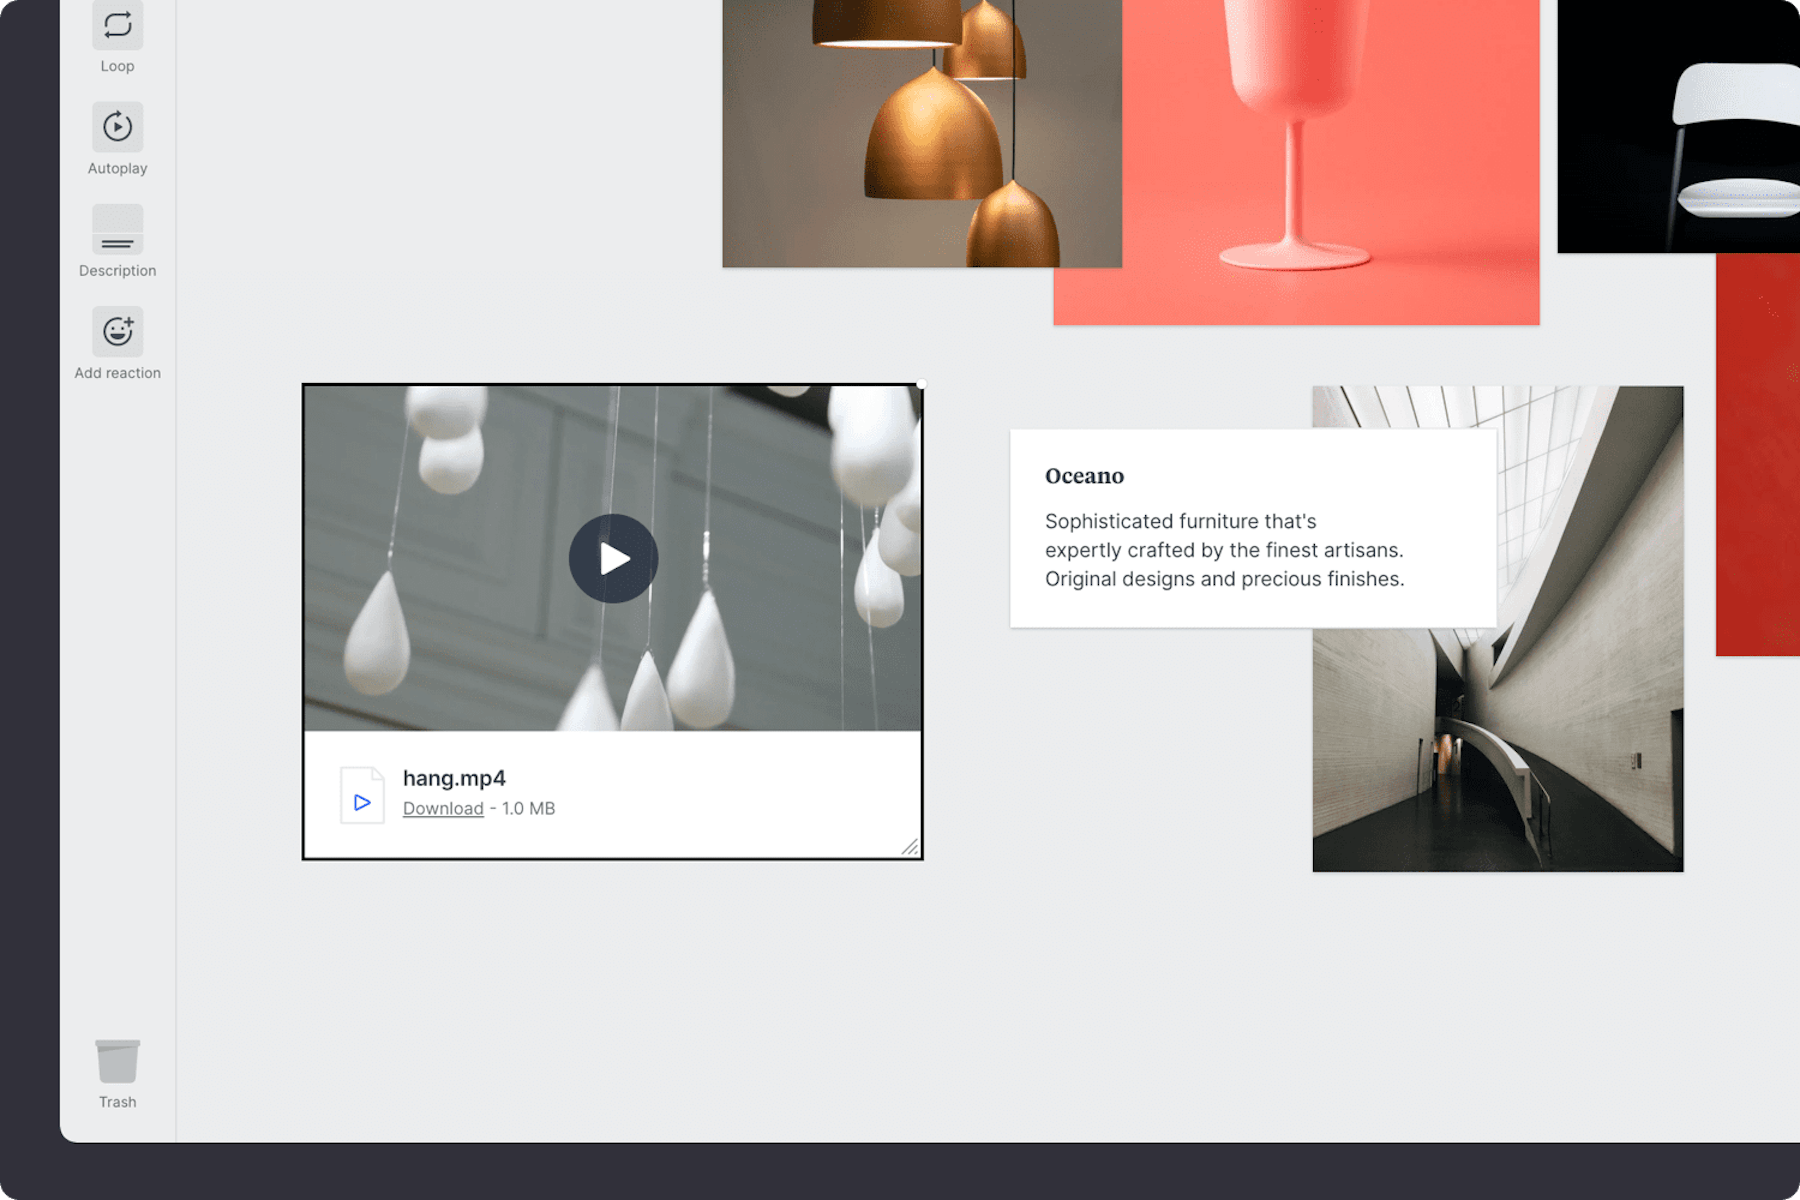This screenshot has height=1200, width=1800.
Task: Click the hang.mp4 file name
Action: [x=454, y=778]
